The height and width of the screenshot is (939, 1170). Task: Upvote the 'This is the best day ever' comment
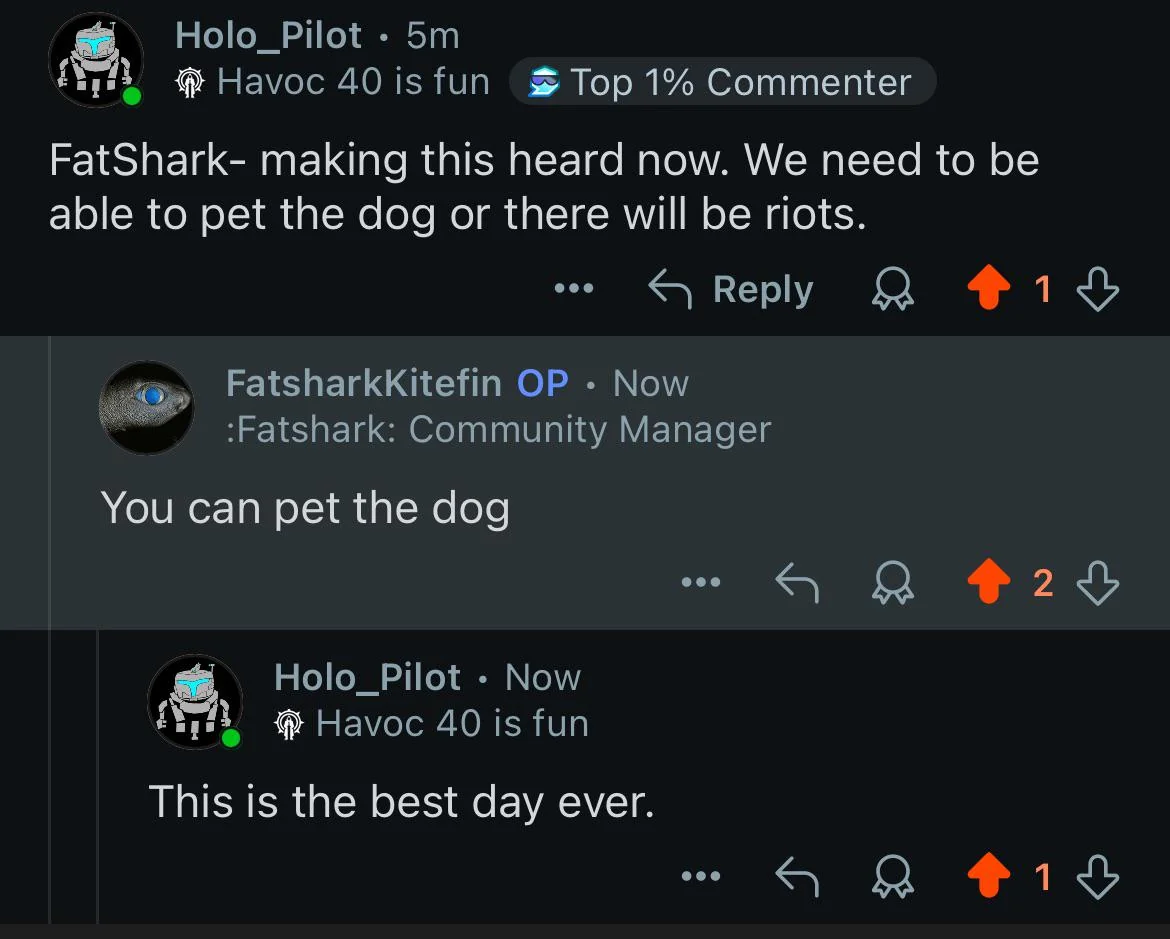coord(991,876)
